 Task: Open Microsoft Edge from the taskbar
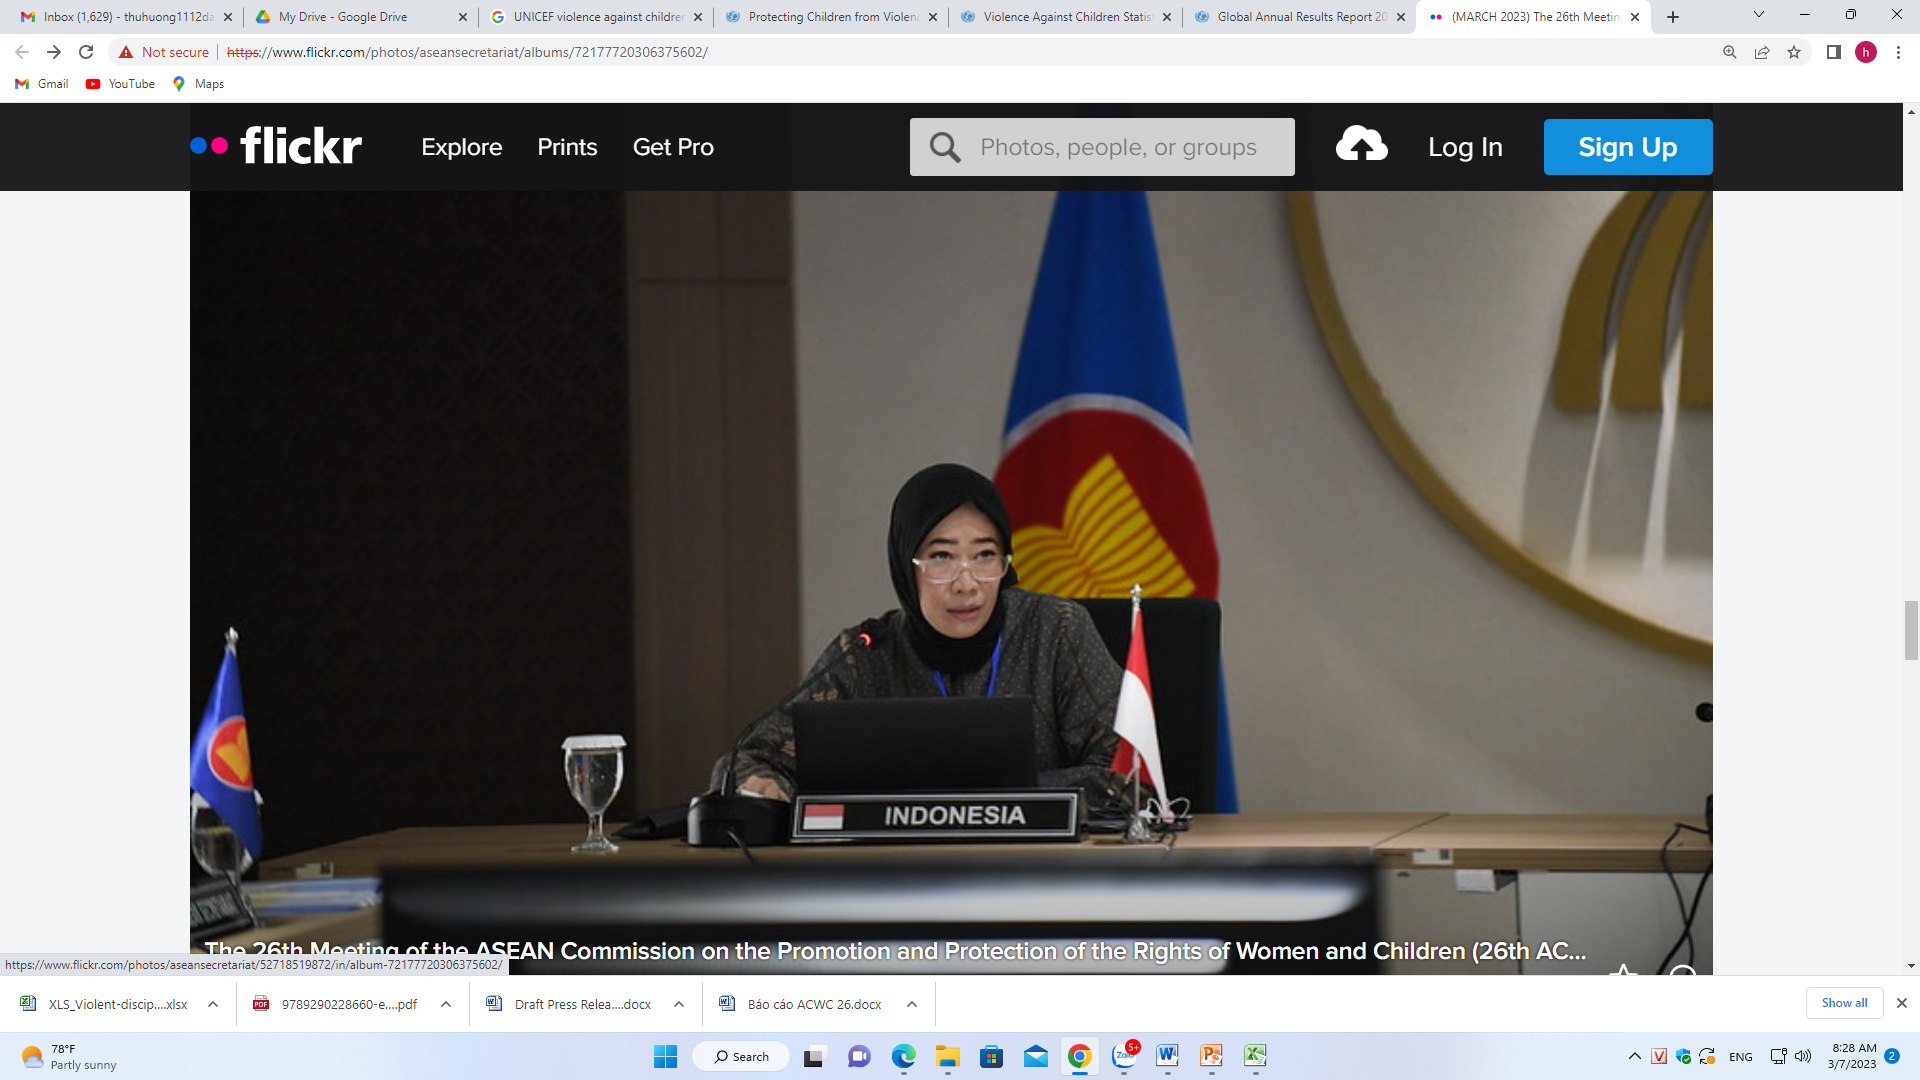[903, 1056]
